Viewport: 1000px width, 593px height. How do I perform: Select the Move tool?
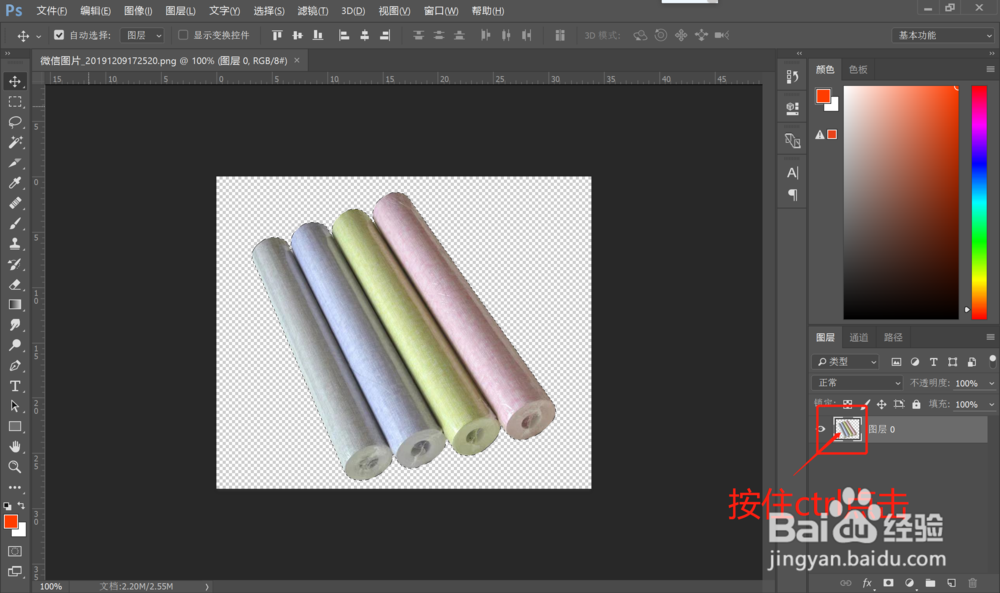coord(15,81)
